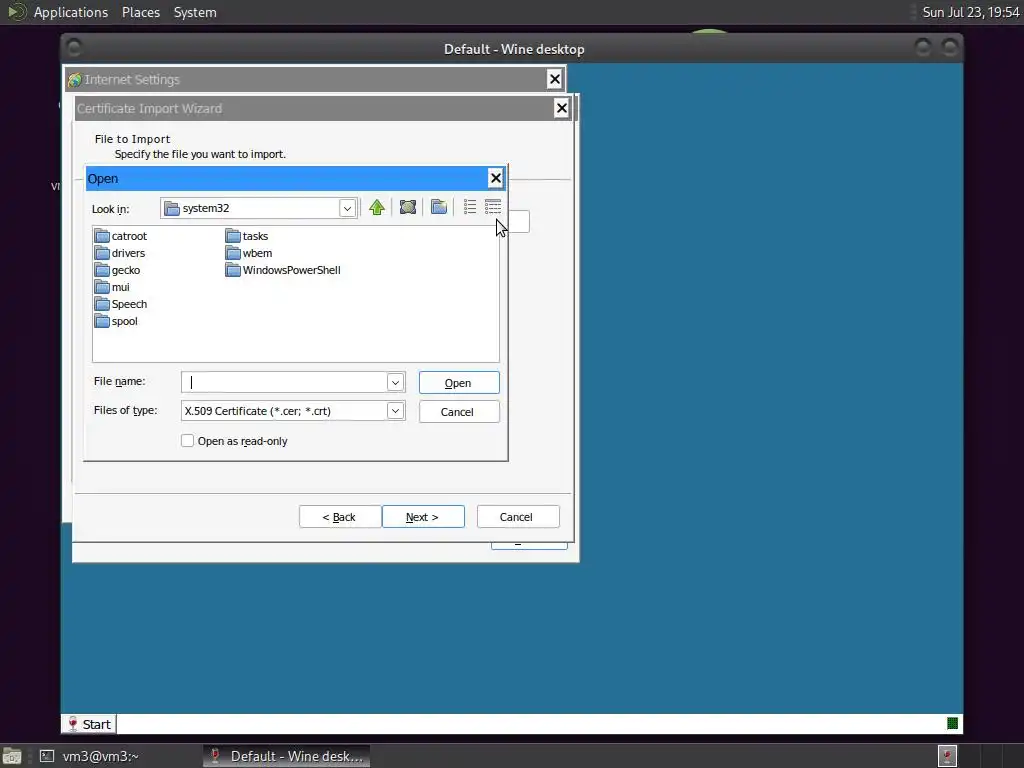Click the Internet Settings globe icon

tap(74, 80)
